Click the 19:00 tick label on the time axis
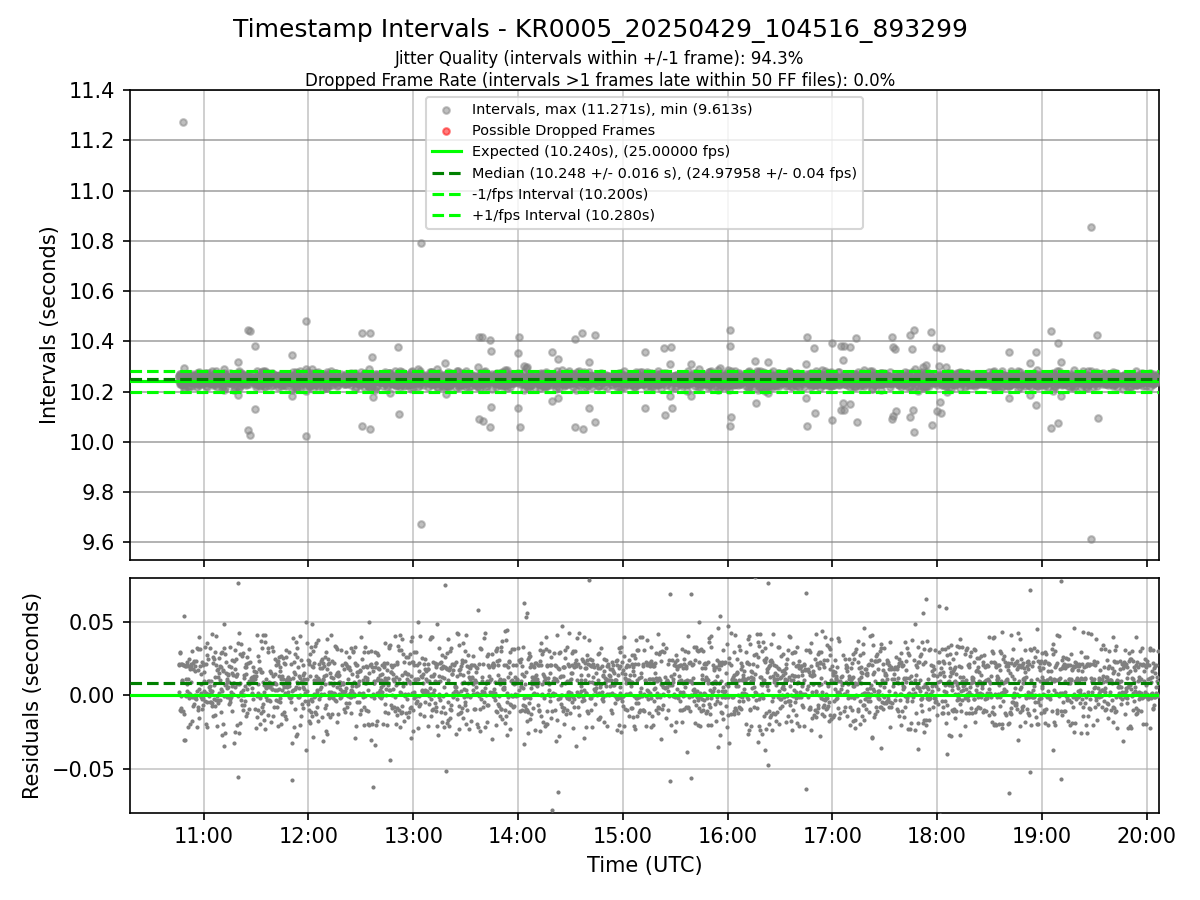Screen dimensions: 1200x900 tap(1042, 834)
